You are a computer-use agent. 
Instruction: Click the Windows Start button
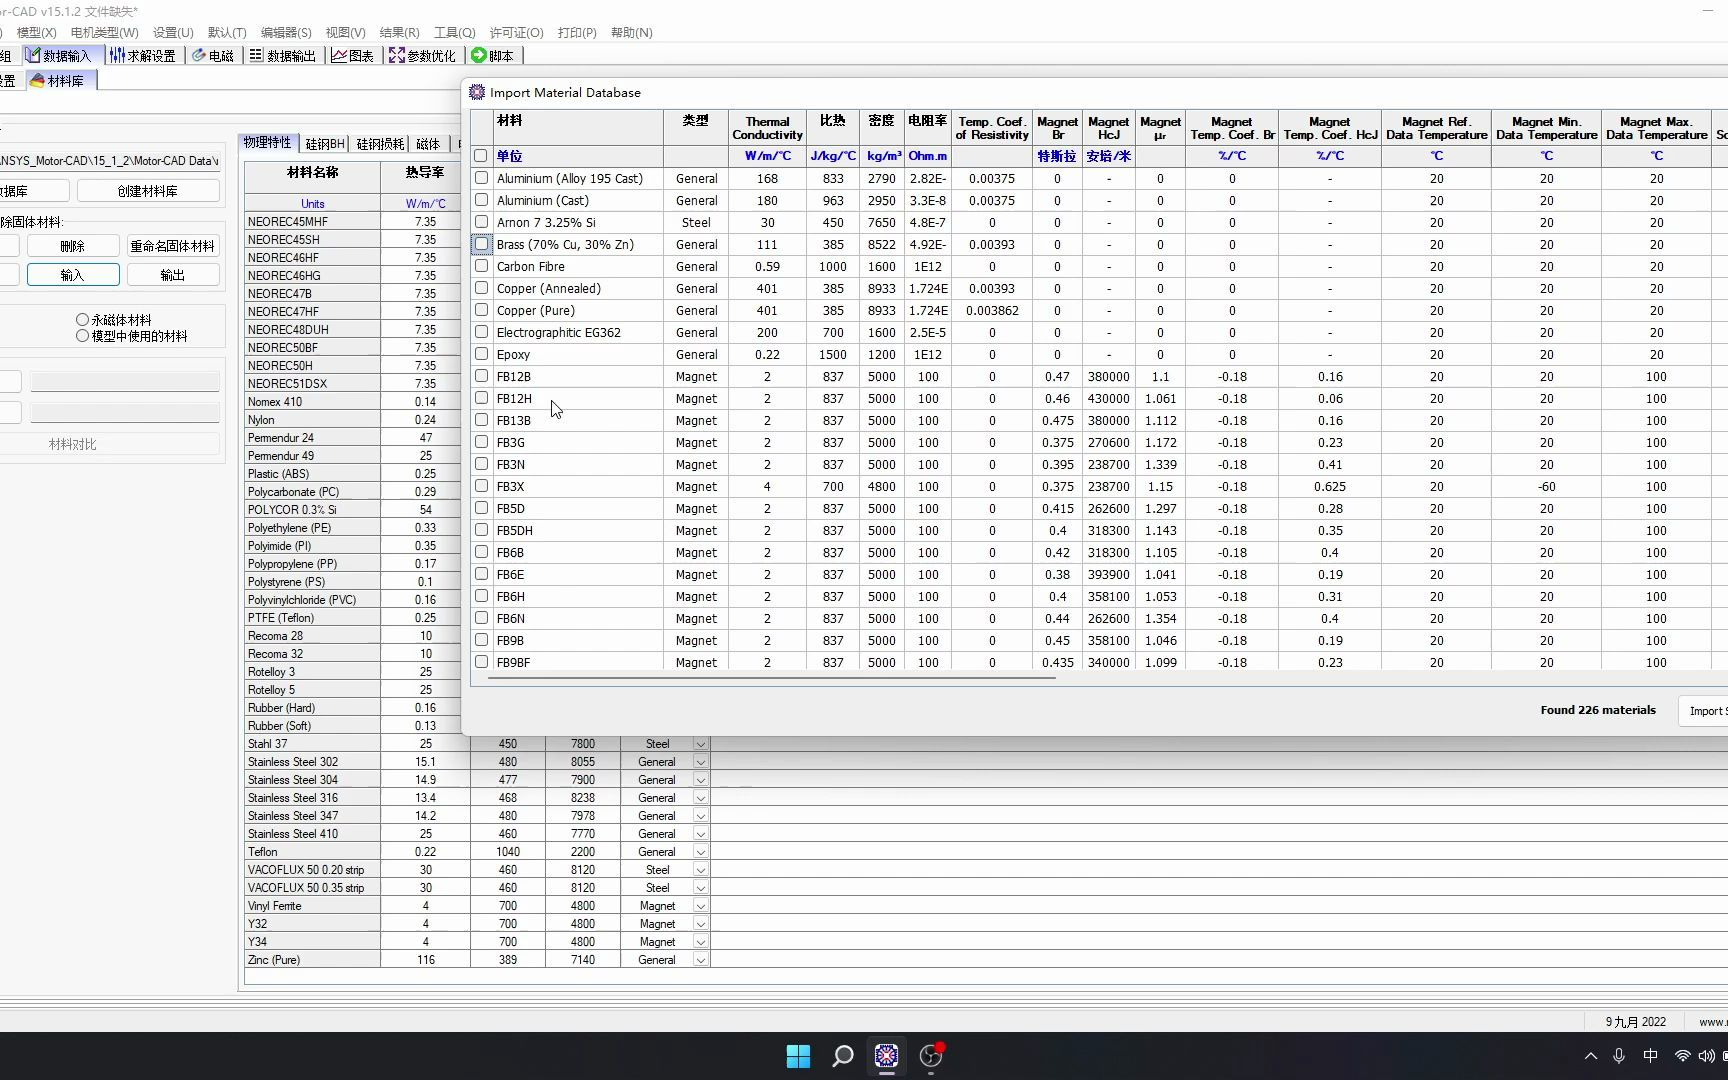click(x=798, y=1056)
